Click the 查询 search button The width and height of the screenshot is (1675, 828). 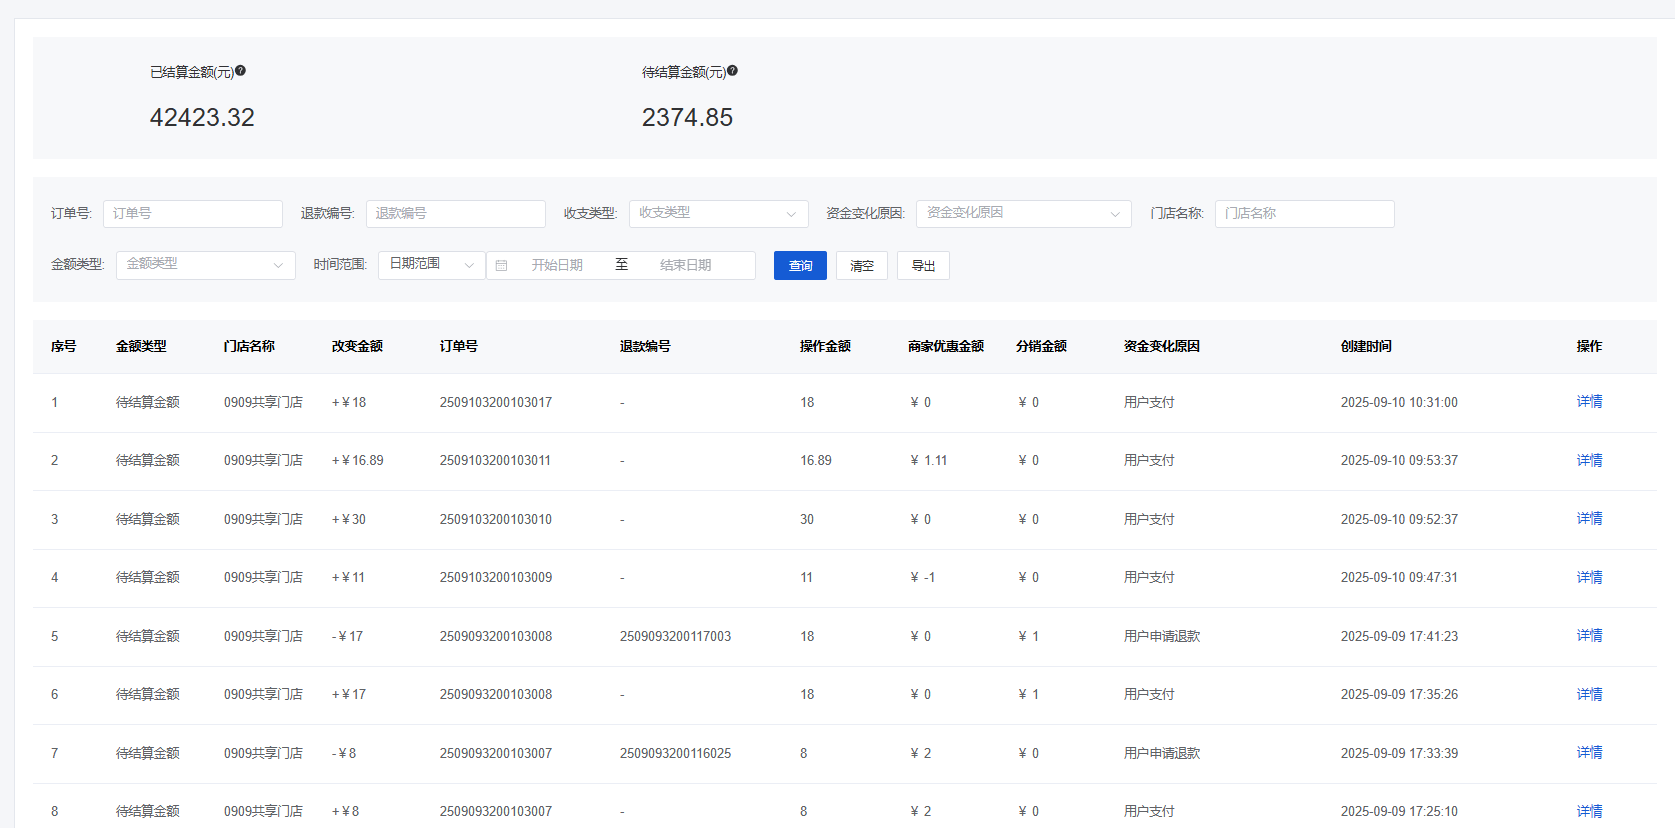800,265
